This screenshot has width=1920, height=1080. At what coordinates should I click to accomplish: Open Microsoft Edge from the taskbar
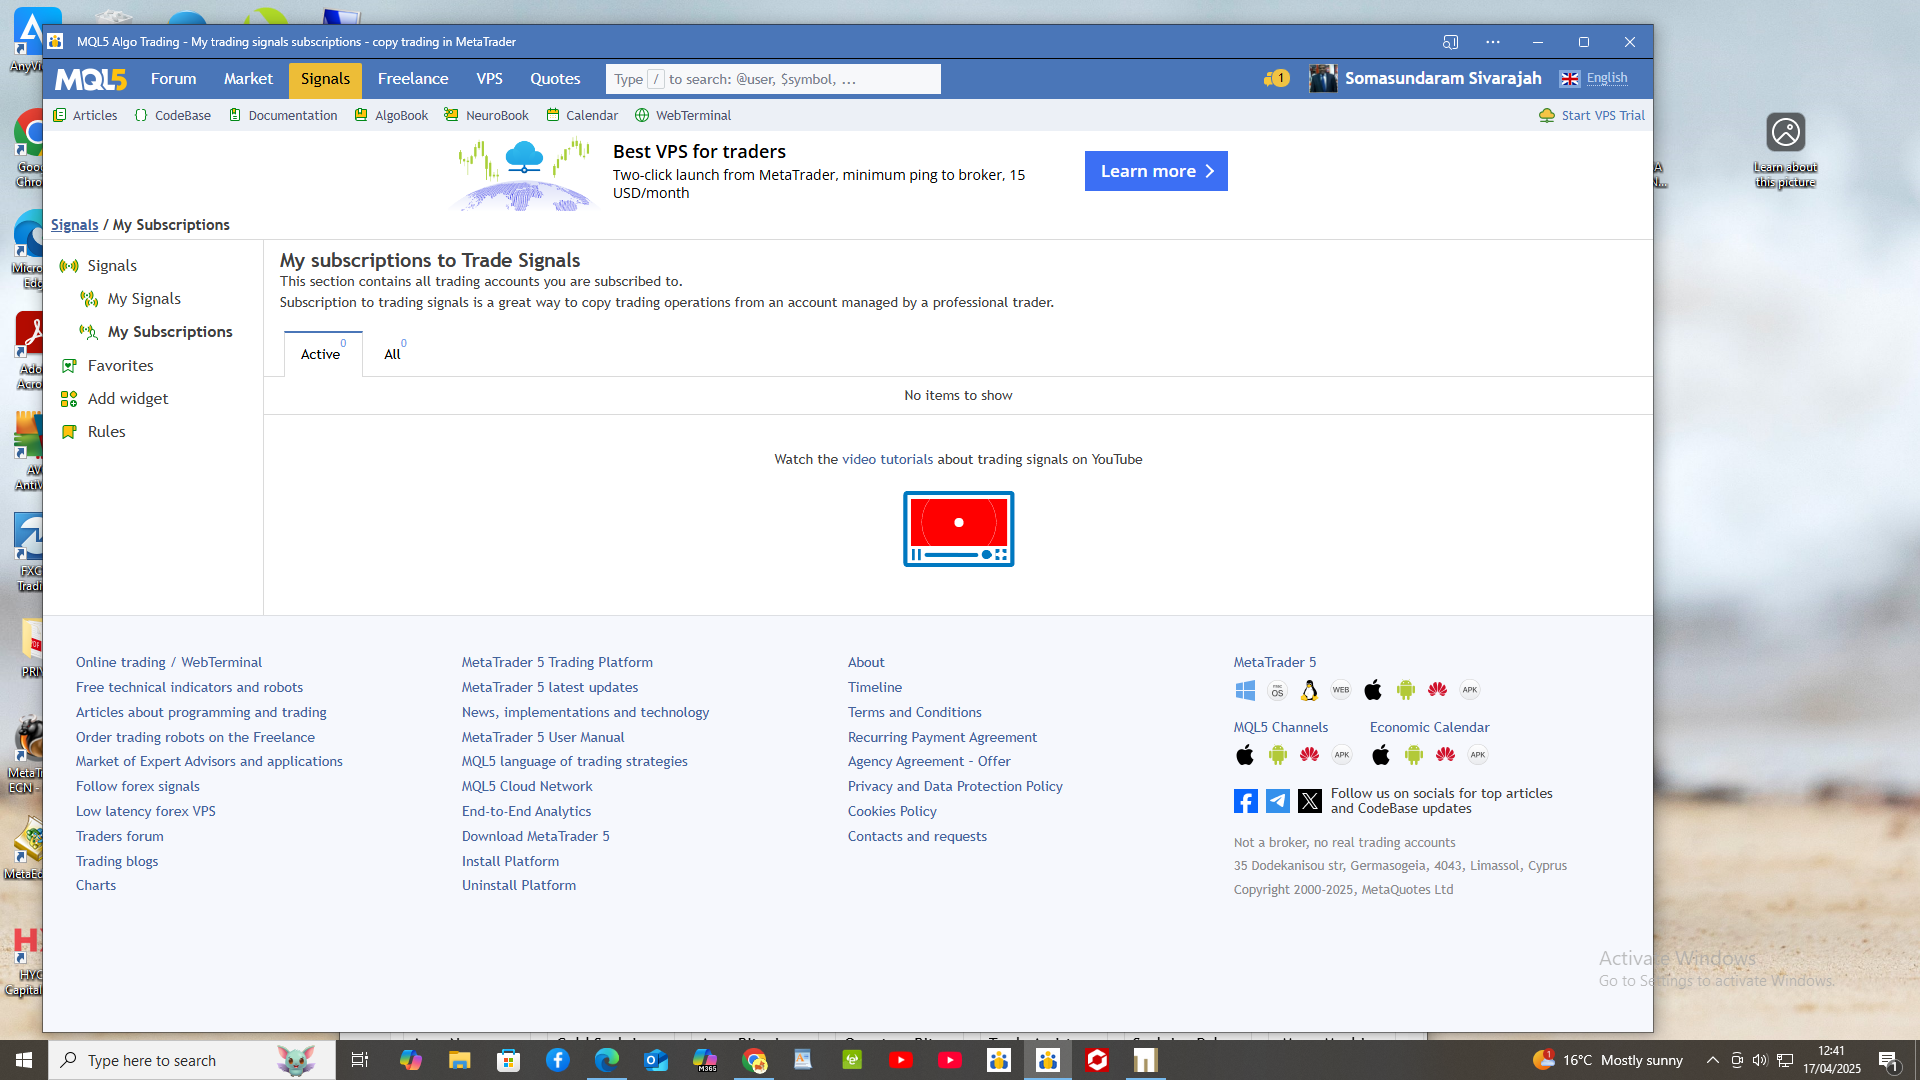click(x=606, y=1060)
